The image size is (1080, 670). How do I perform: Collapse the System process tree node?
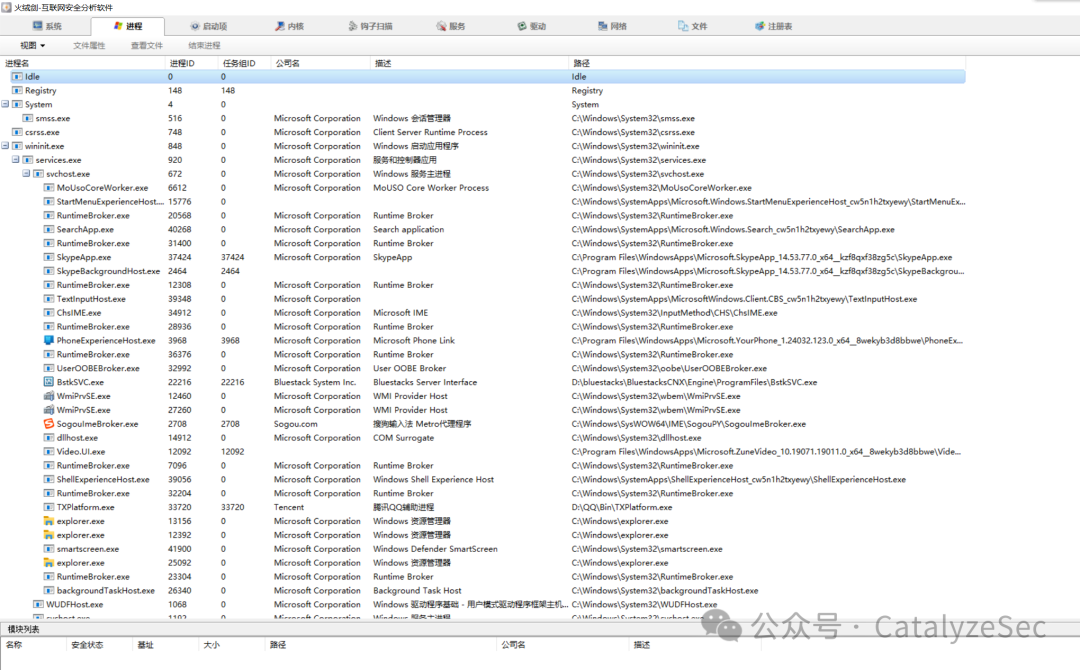(5, 104)
